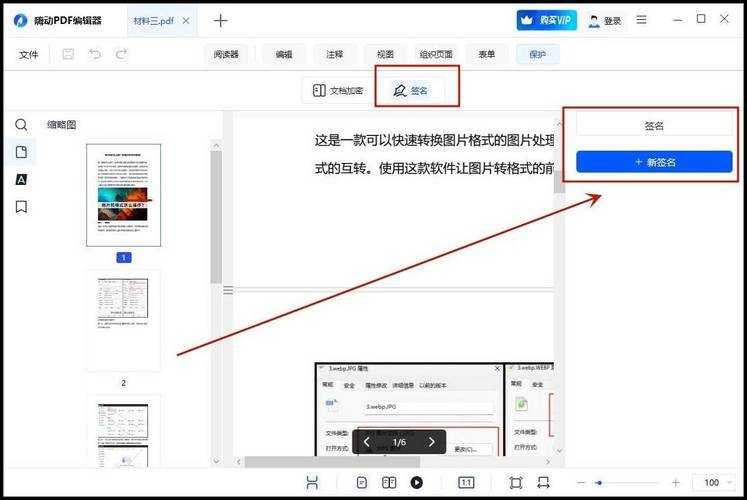Image resolution: width=747 pixels, height=500 pixels.
Task: Click the 缩略图 panel title
Action: [61, 125]
